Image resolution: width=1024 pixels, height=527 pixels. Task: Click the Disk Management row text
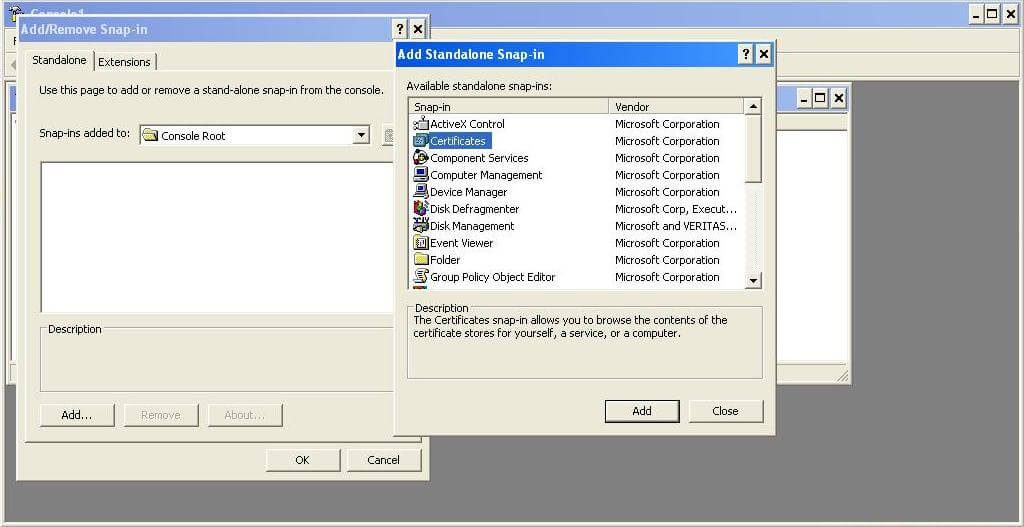click(x=472, y=226)
